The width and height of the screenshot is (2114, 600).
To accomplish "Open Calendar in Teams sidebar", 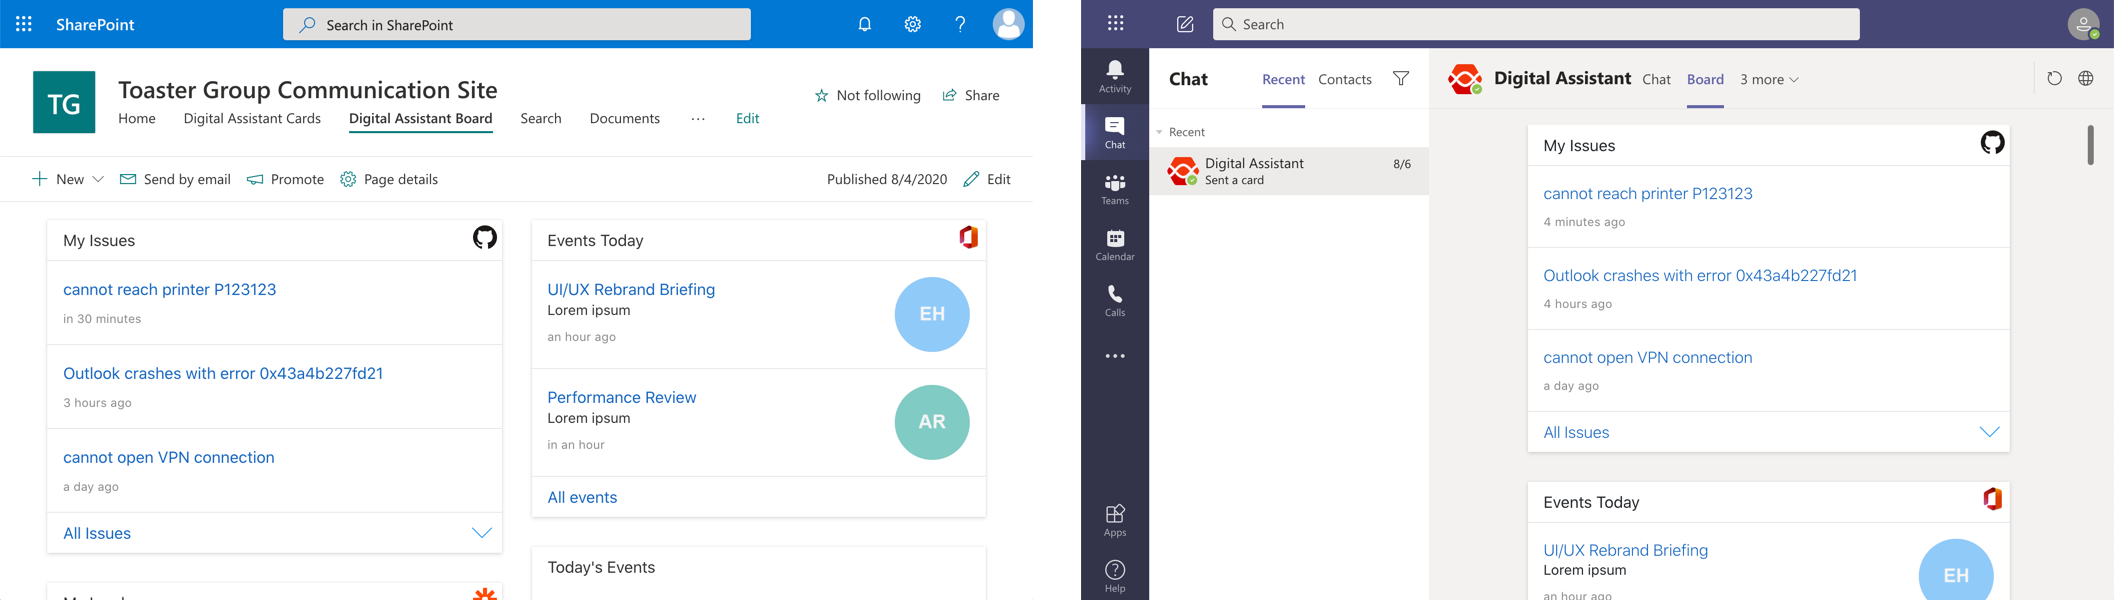I will pos(1115,245).
